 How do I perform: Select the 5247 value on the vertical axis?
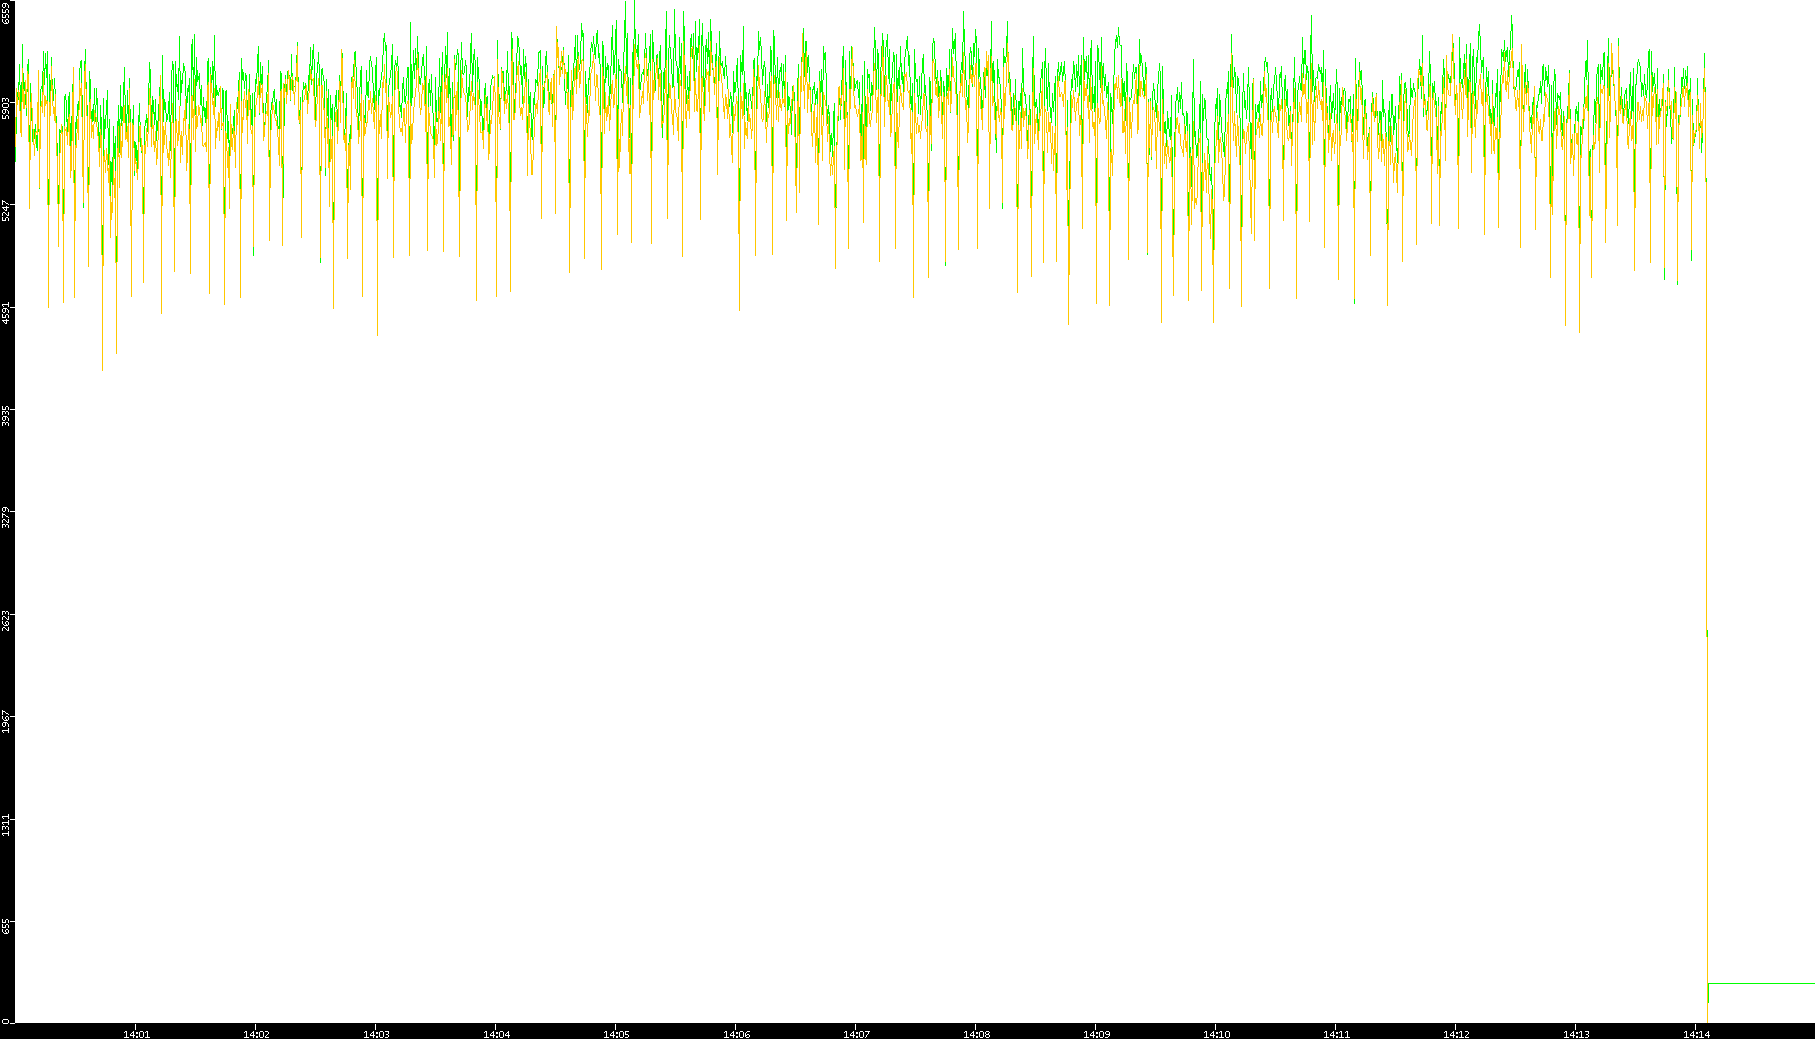pyautogui.click(x=6, y=210)
